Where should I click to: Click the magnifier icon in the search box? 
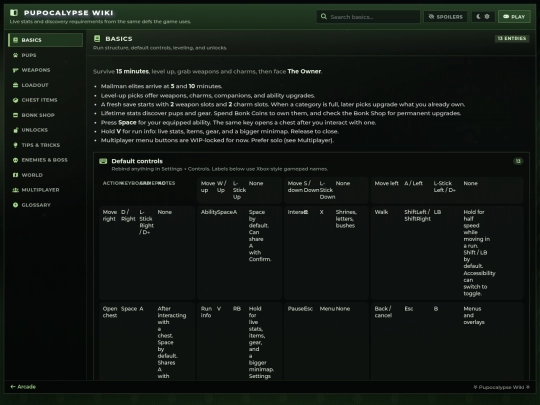click(x=324, y=16)
